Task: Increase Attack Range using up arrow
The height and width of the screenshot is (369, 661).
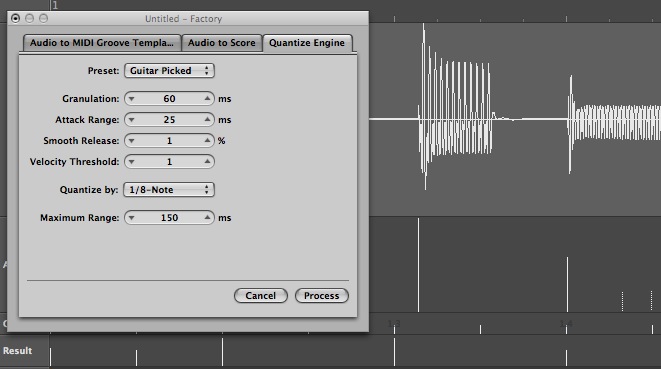Action: (207, 120)
